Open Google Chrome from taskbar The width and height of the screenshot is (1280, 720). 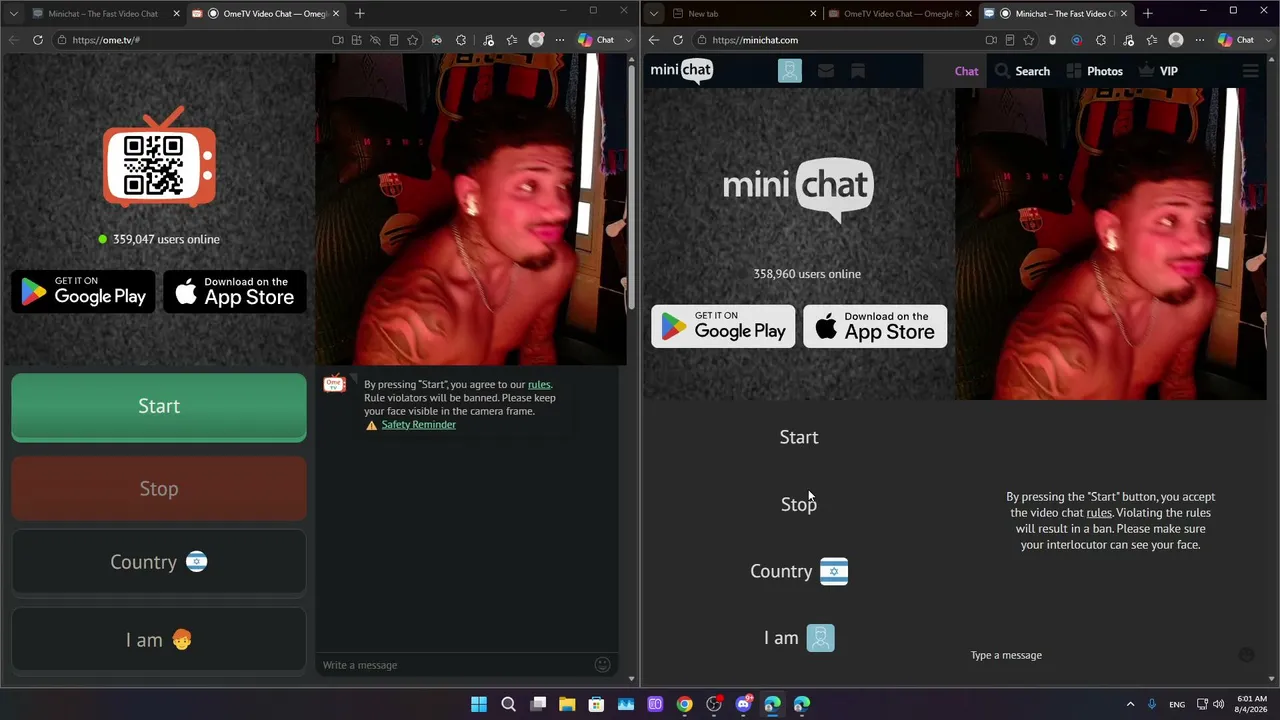pos(684,704)
